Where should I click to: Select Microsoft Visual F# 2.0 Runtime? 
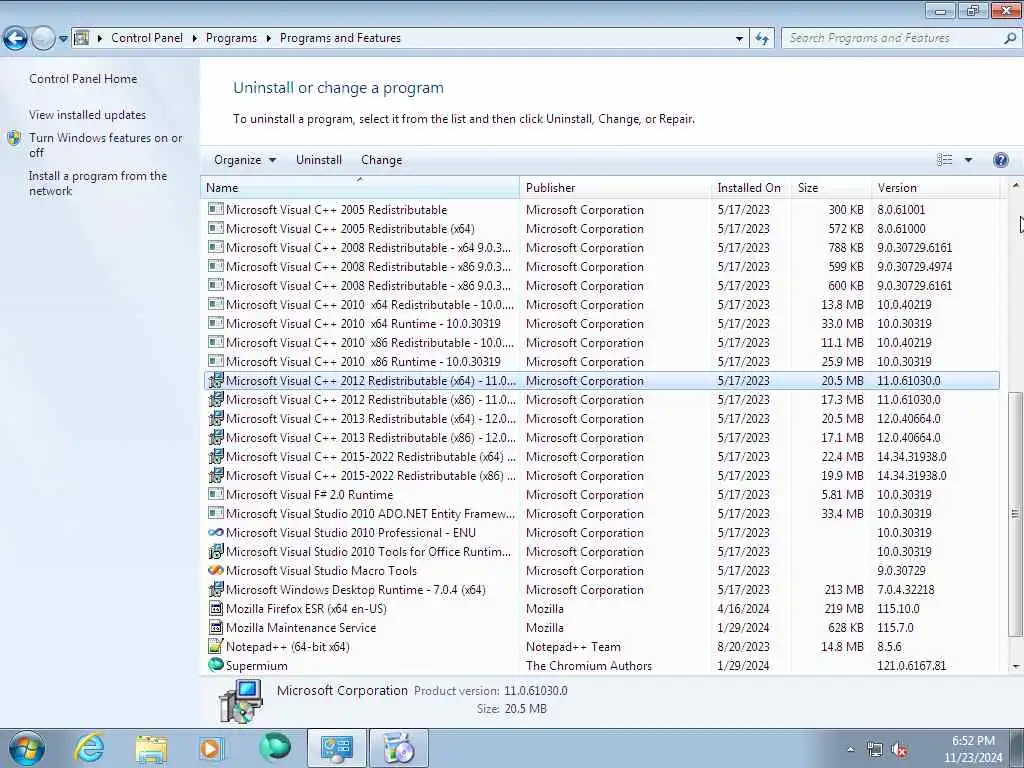602,494
